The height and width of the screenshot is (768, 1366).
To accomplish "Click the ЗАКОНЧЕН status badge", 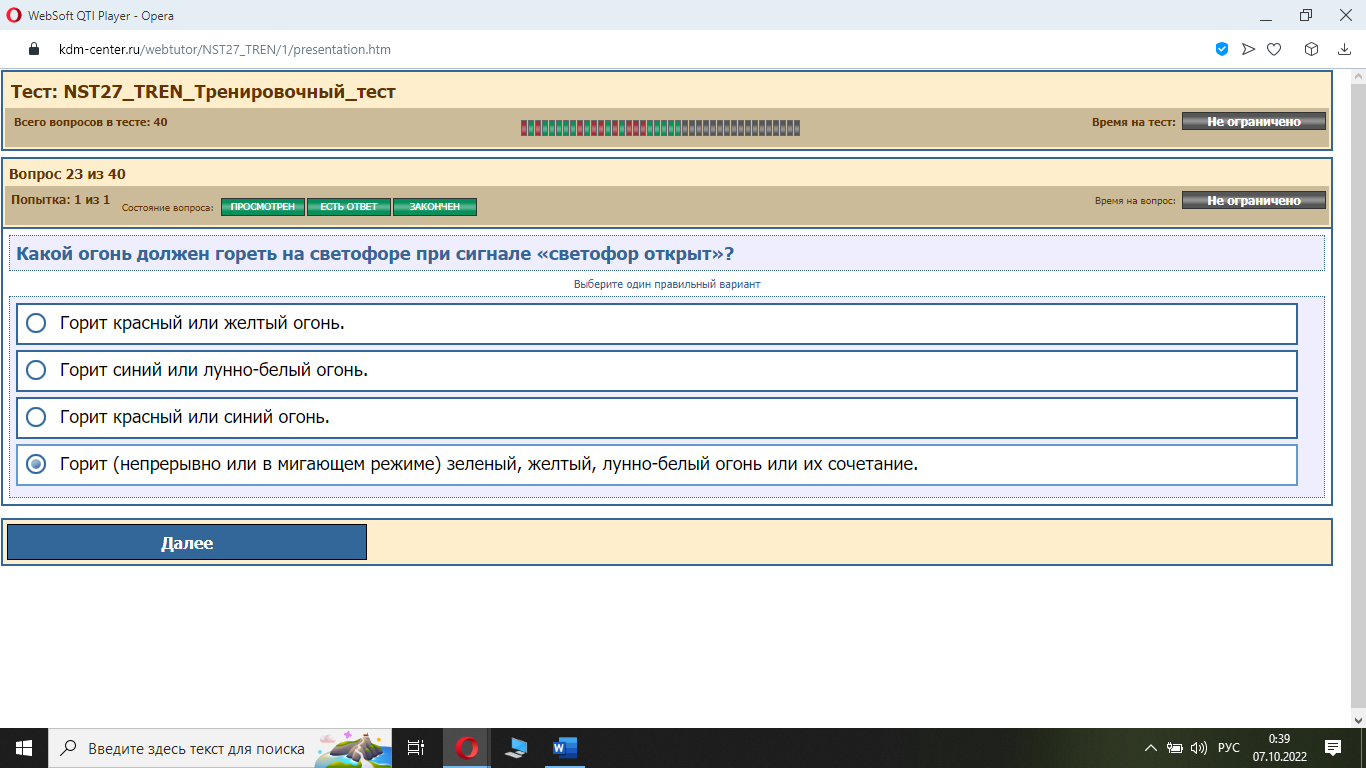I will coord(435,207).
